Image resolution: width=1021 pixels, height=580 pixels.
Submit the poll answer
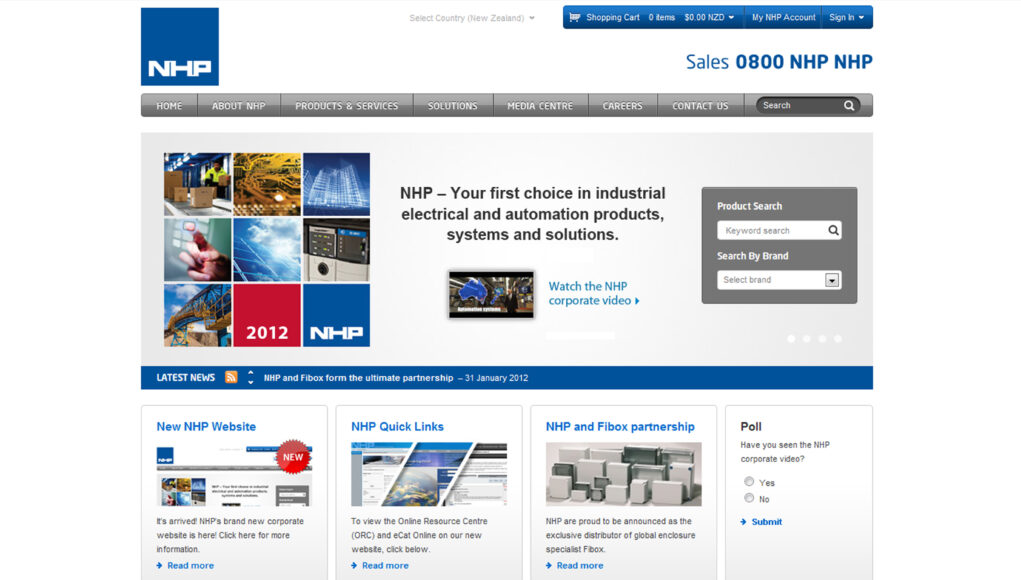click(766, 522)
